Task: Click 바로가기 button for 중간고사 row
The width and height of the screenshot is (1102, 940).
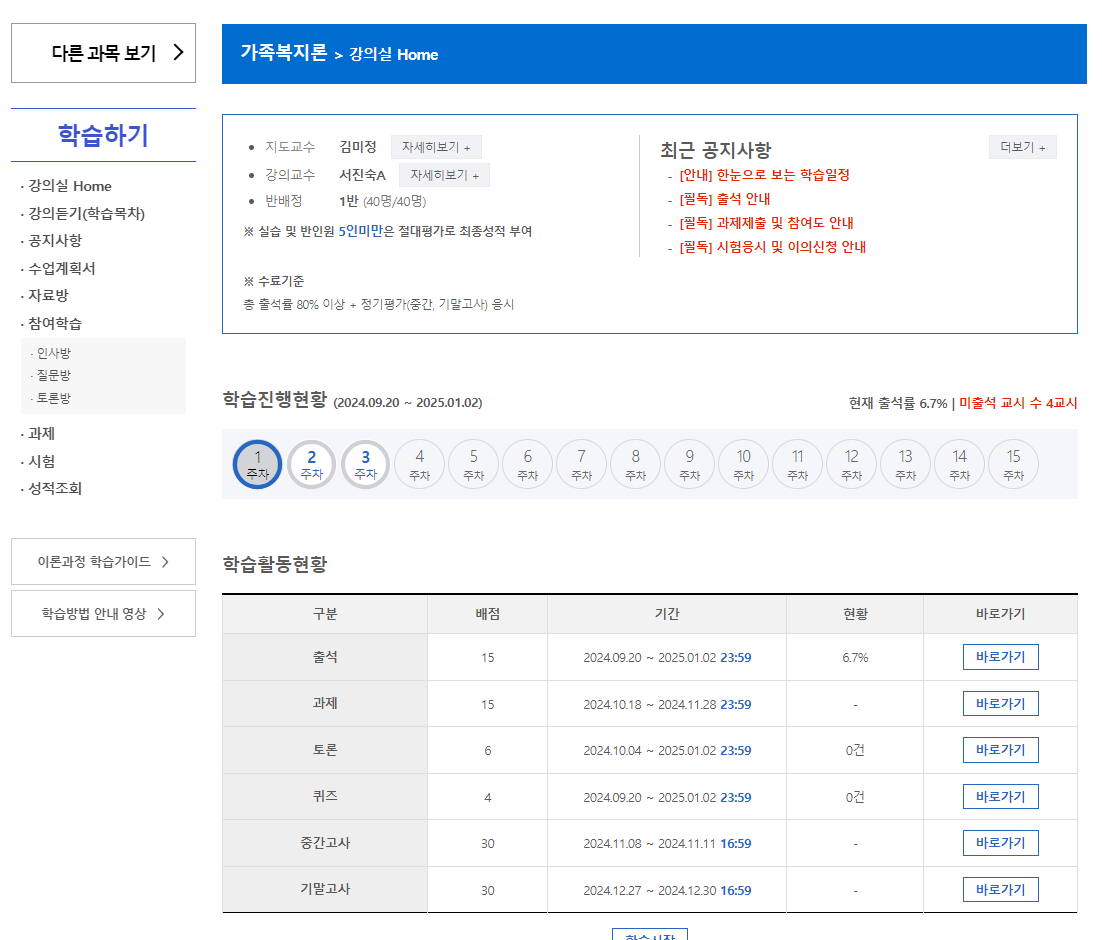Action: [1000, 843]
